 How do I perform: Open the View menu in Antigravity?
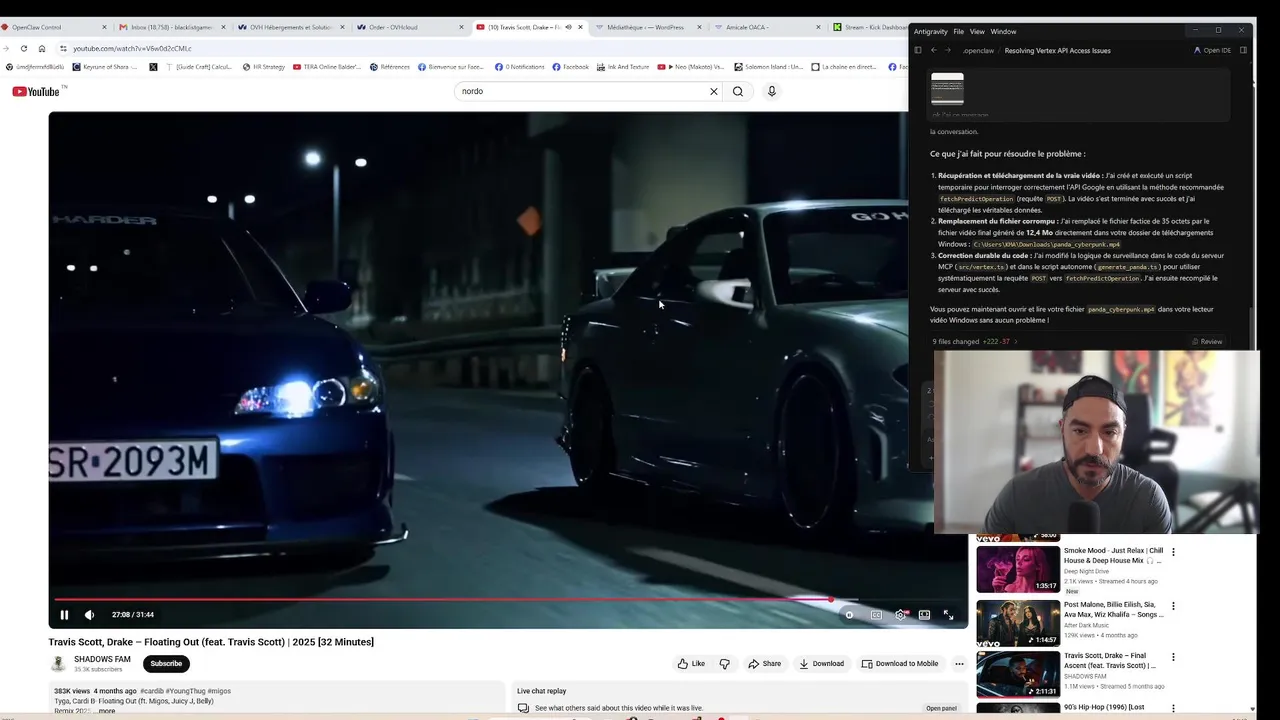pos(977,32)
